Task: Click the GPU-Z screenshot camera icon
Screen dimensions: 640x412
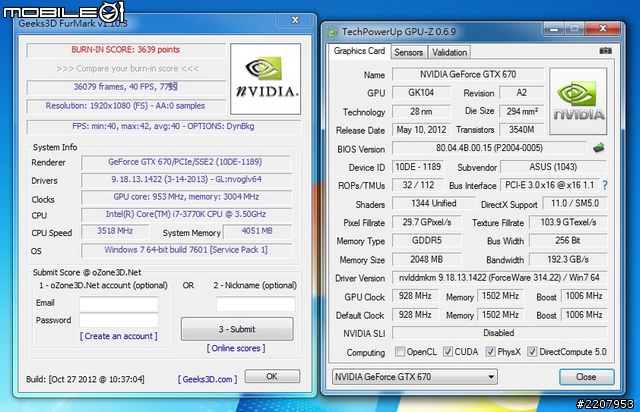Action: tap(605, 51)
